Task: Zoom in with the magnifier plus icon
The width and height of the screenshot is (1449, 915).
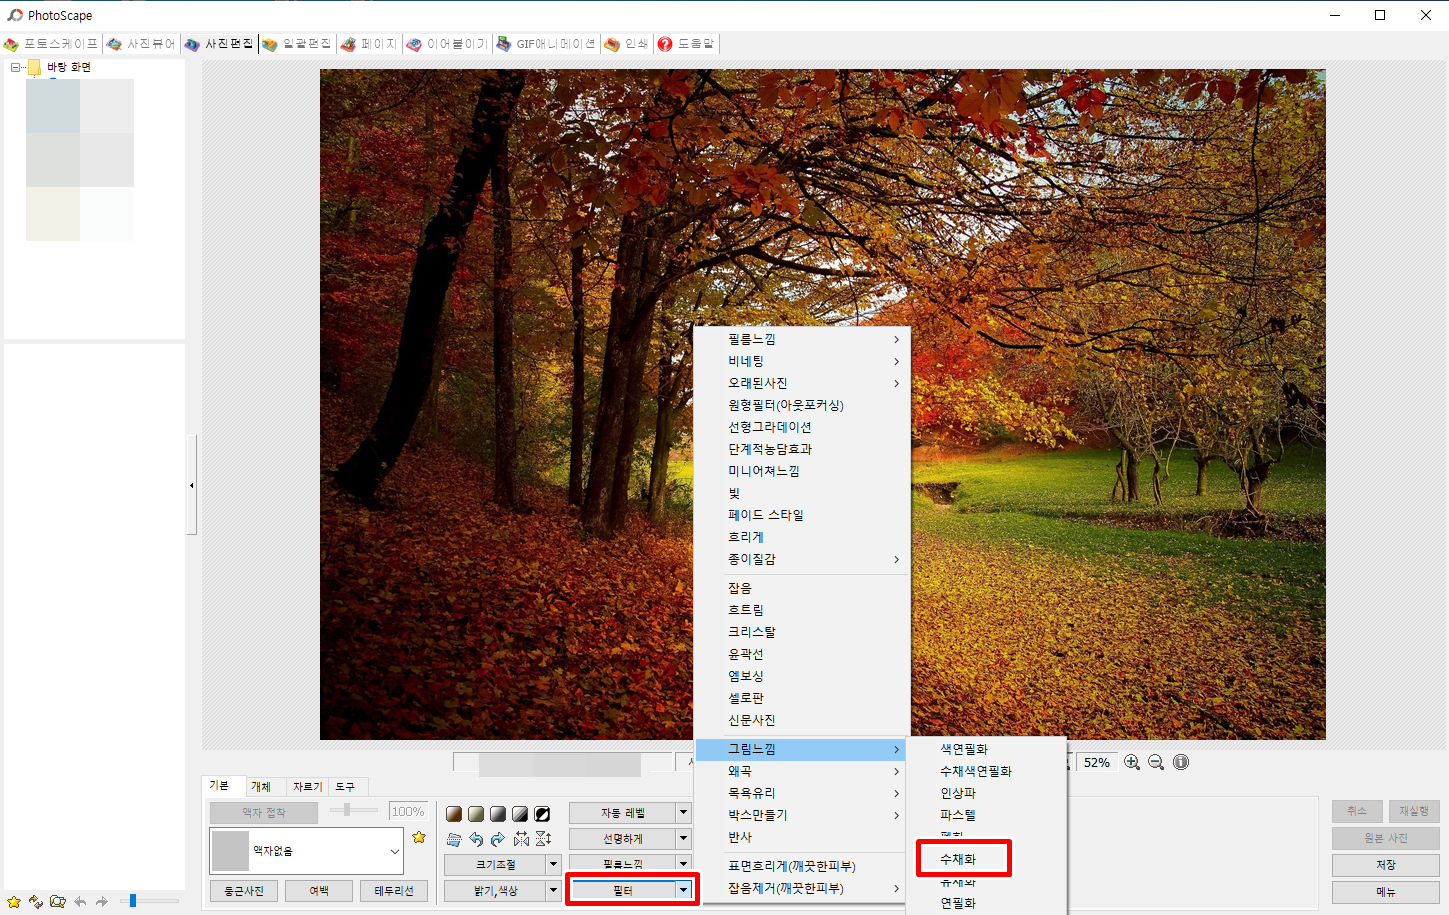Action: tap(1132, 762)
